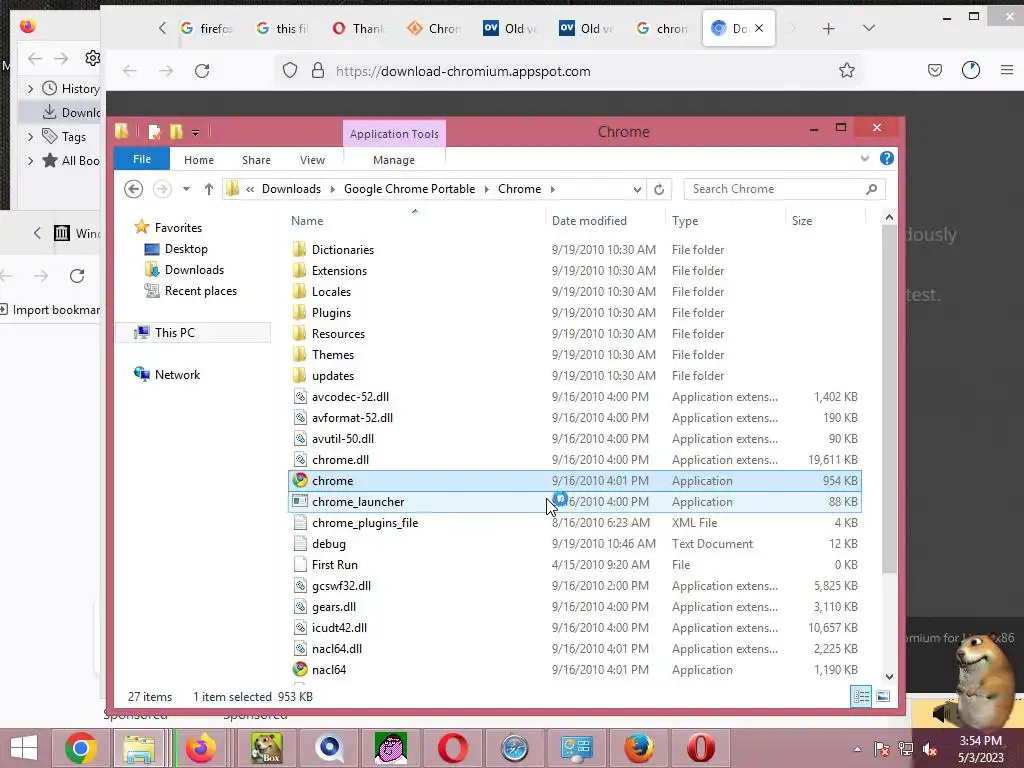Screen dimensions: 1024x768
Task: Click Safari compass icon in taskbar
Action: point(514,748)
